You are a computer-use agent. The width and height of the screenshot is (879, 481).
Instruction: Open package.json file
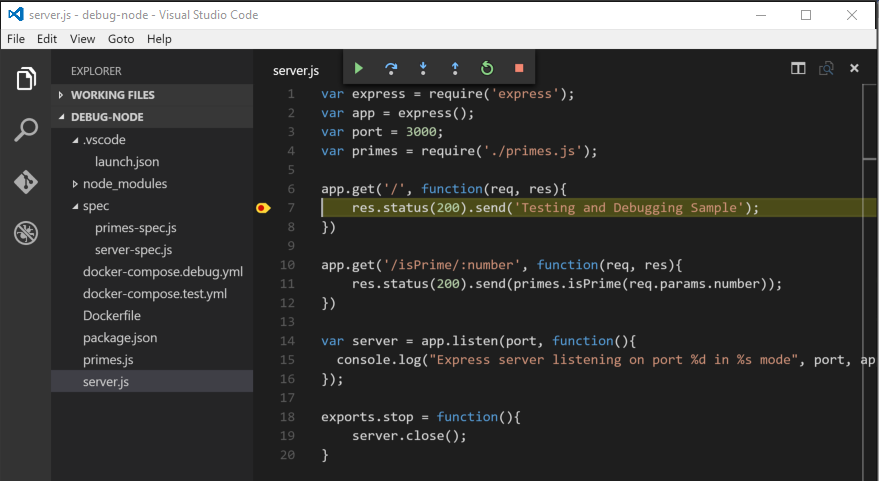pos(120,337)
